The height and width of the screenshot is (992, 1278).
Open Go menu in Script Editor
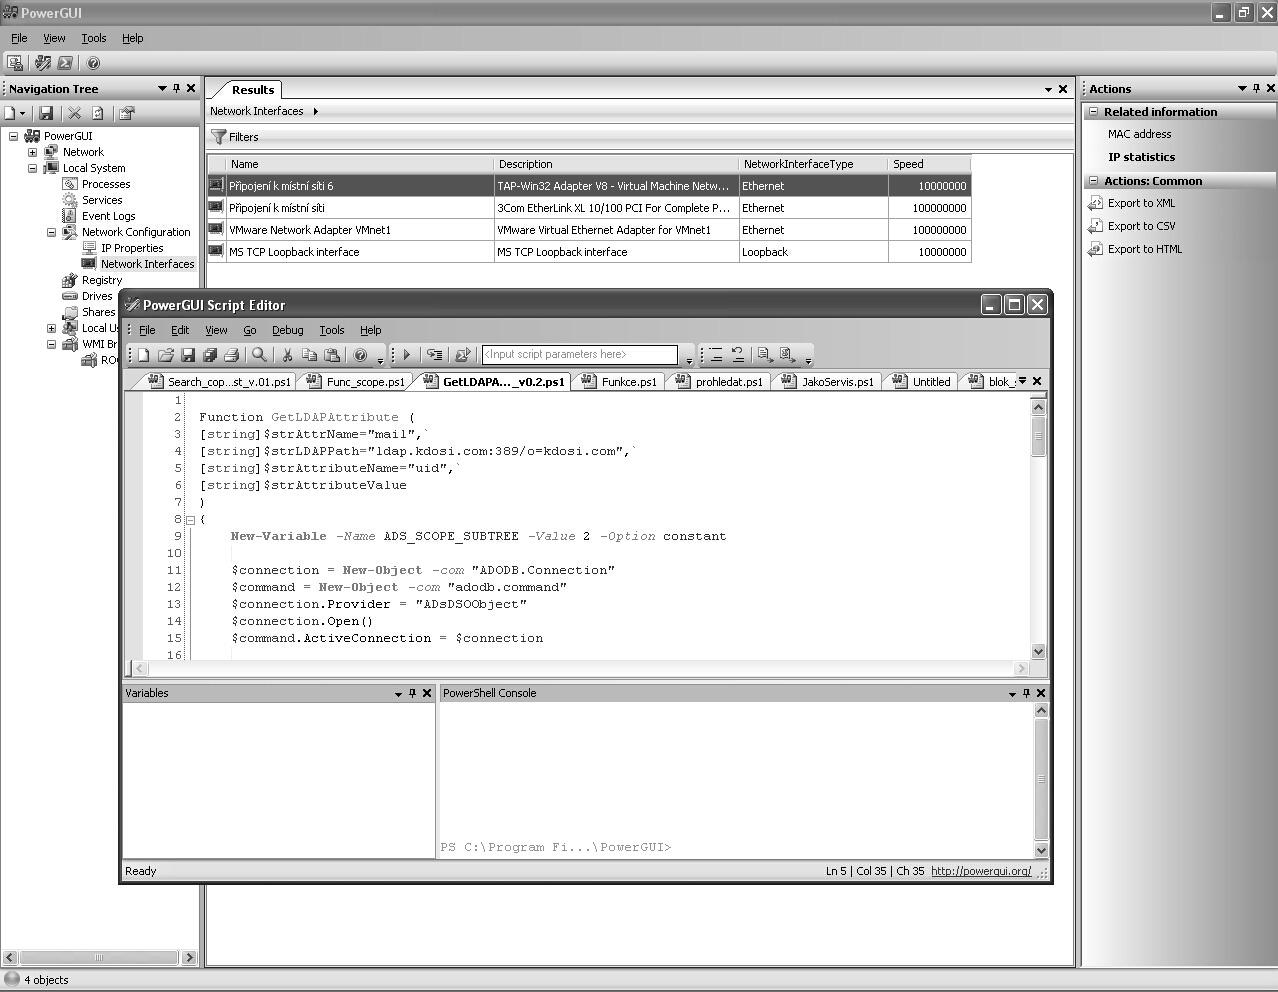[x=250, y=330]
